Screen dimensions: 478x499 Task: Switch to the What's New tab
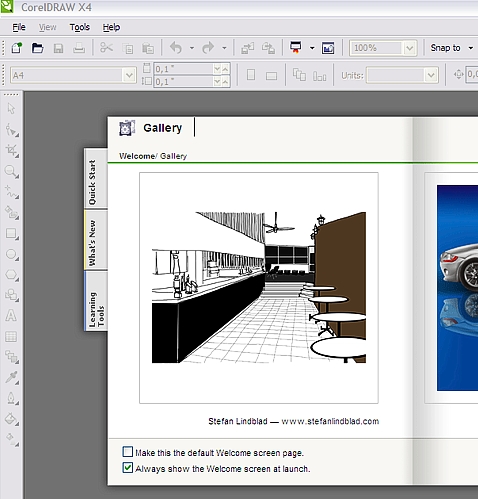[x=96, y=240]
